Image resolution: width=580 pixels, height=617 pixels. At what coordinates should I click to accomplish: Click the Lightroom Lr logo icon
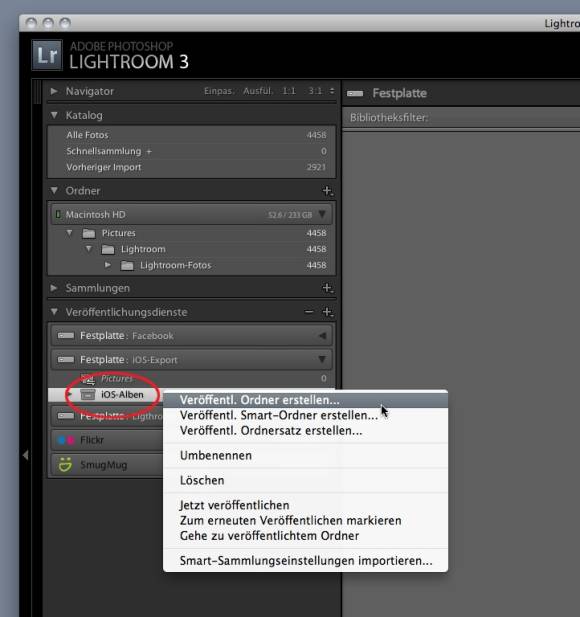47,55
